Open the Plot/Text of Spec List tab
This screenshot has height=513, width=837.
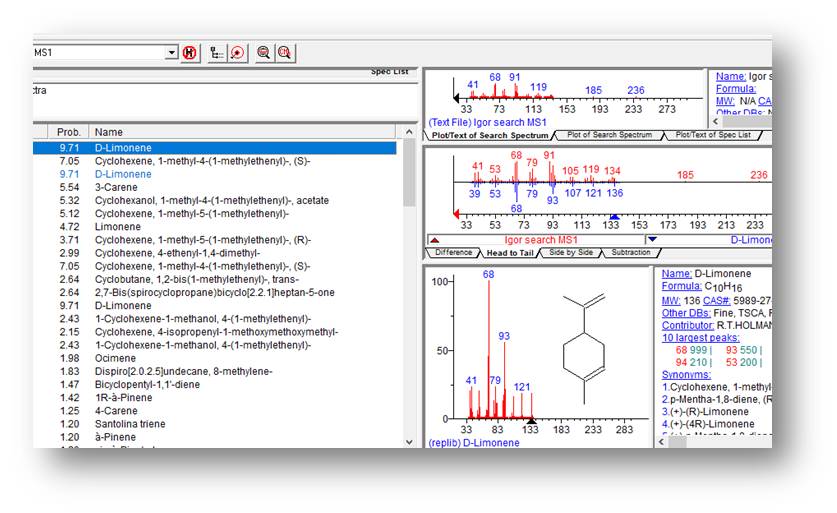713,135
